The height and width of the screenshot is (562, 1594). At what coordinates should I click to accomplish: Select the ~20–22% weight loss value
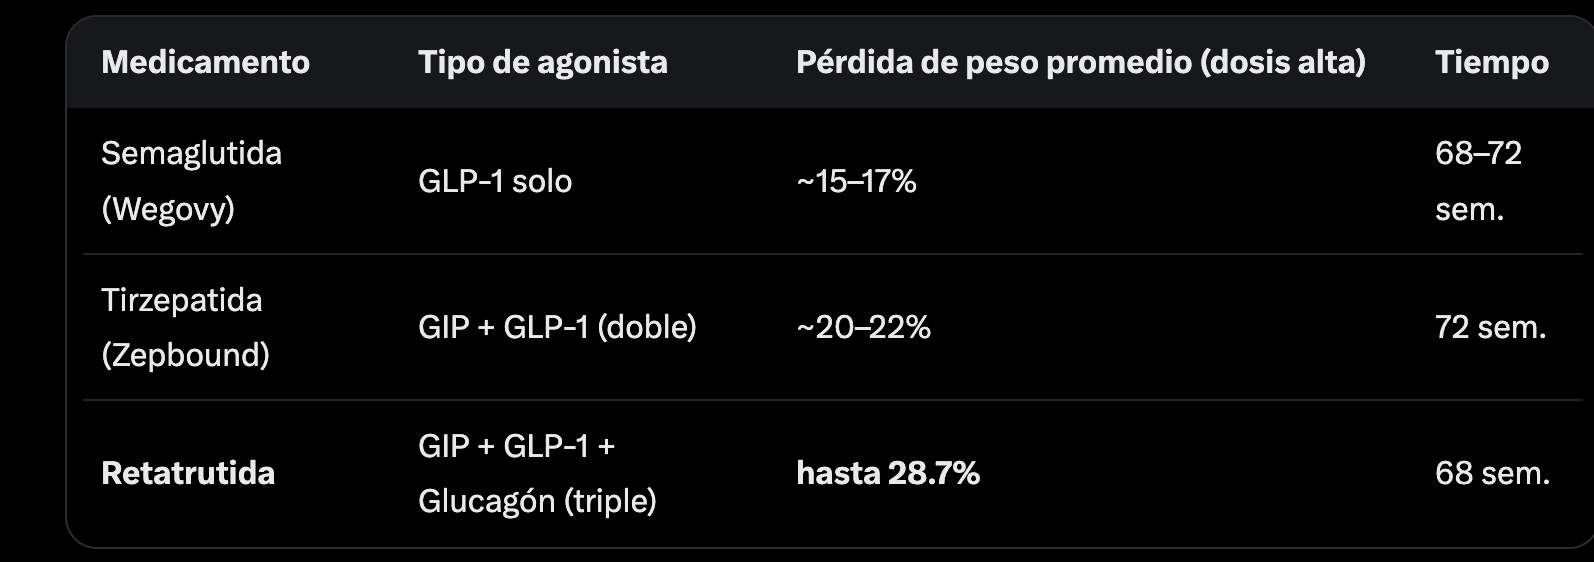(863, 327)
